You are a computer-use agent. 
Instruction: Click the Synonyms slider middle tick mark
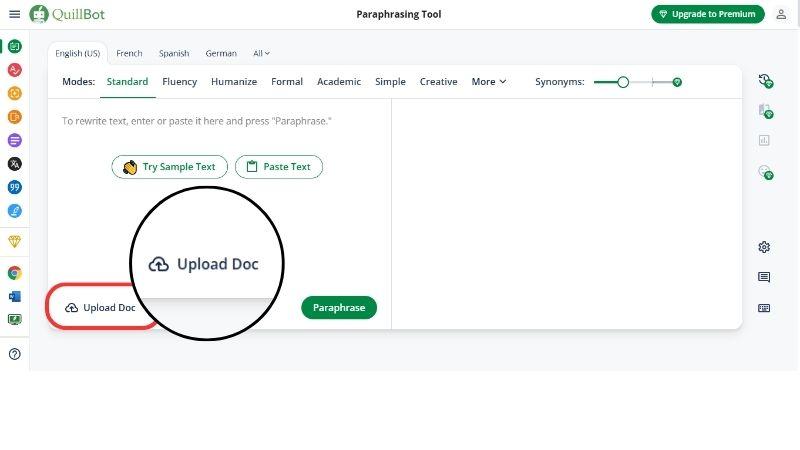[x=653, y=82]
